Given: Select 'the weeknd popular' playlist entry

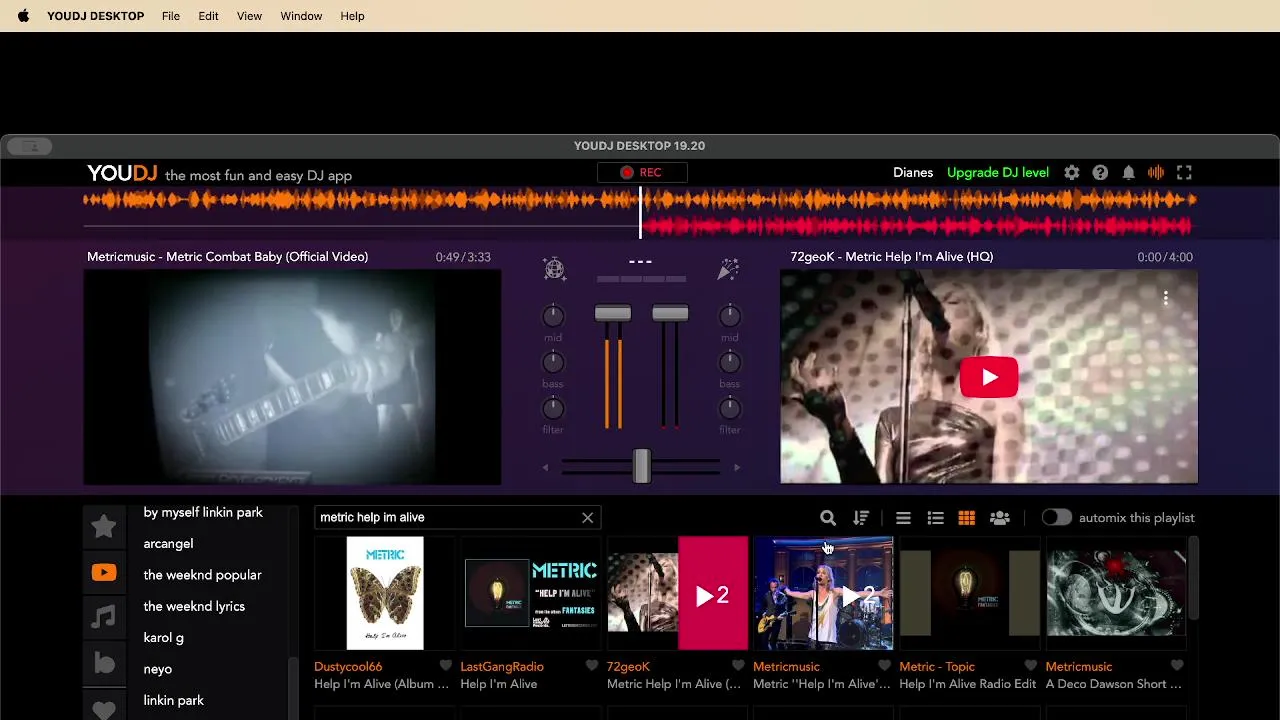Looking at the screenshot, I should [x=202, y=575].
